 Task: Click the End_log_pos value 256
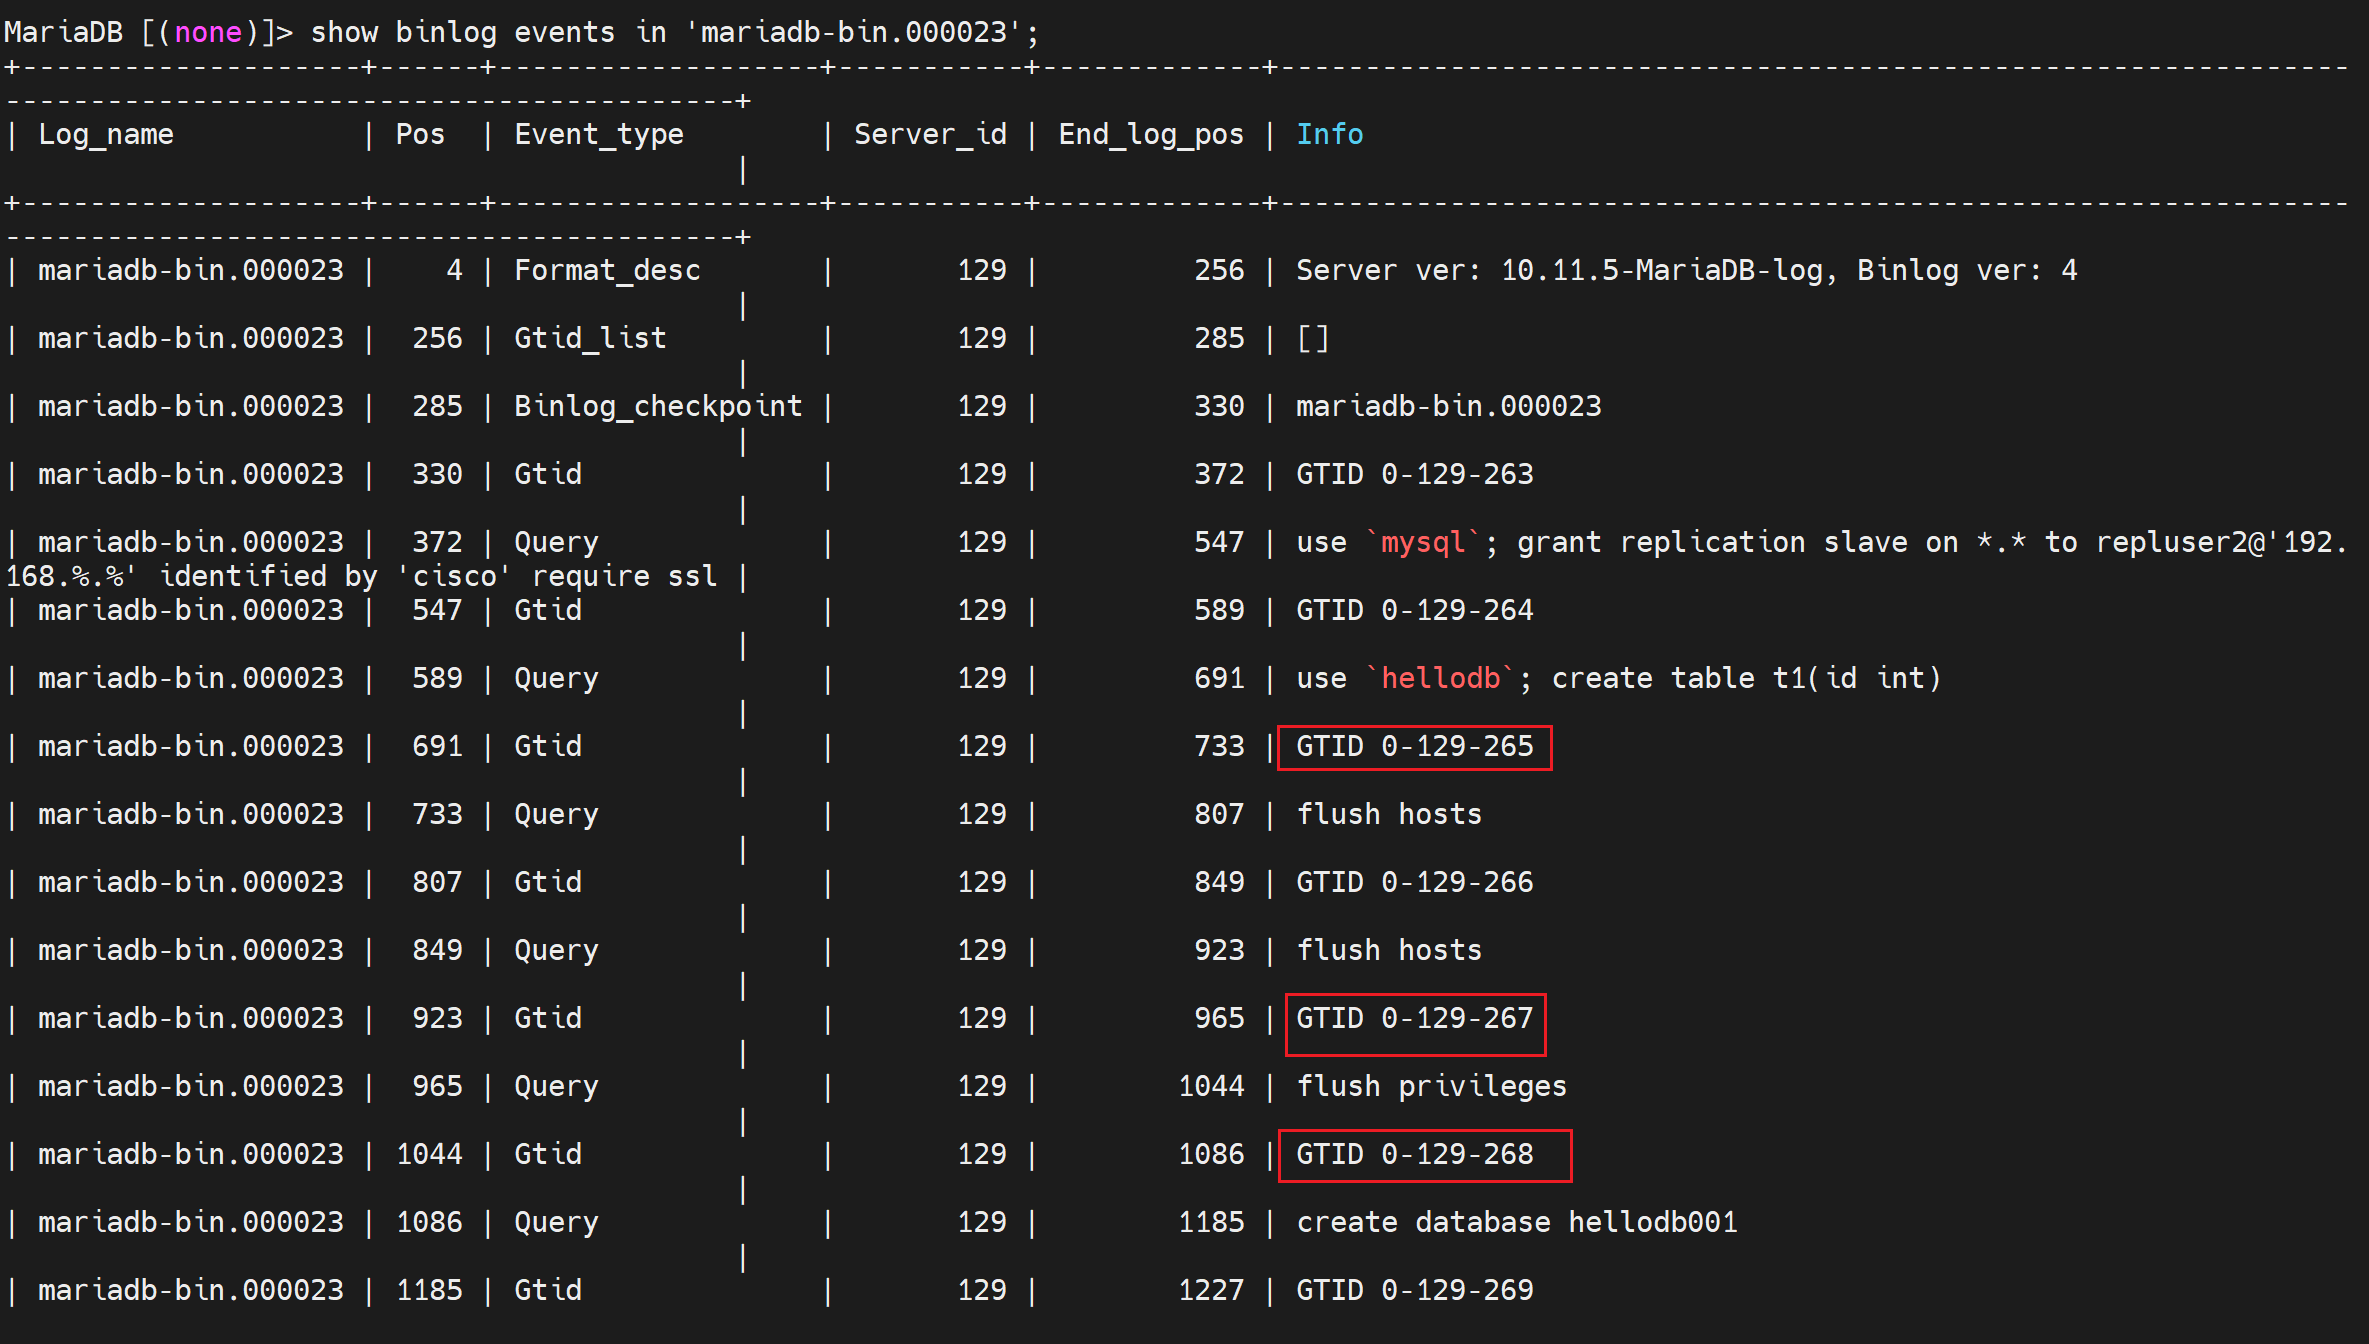[x=1219, y=271]
